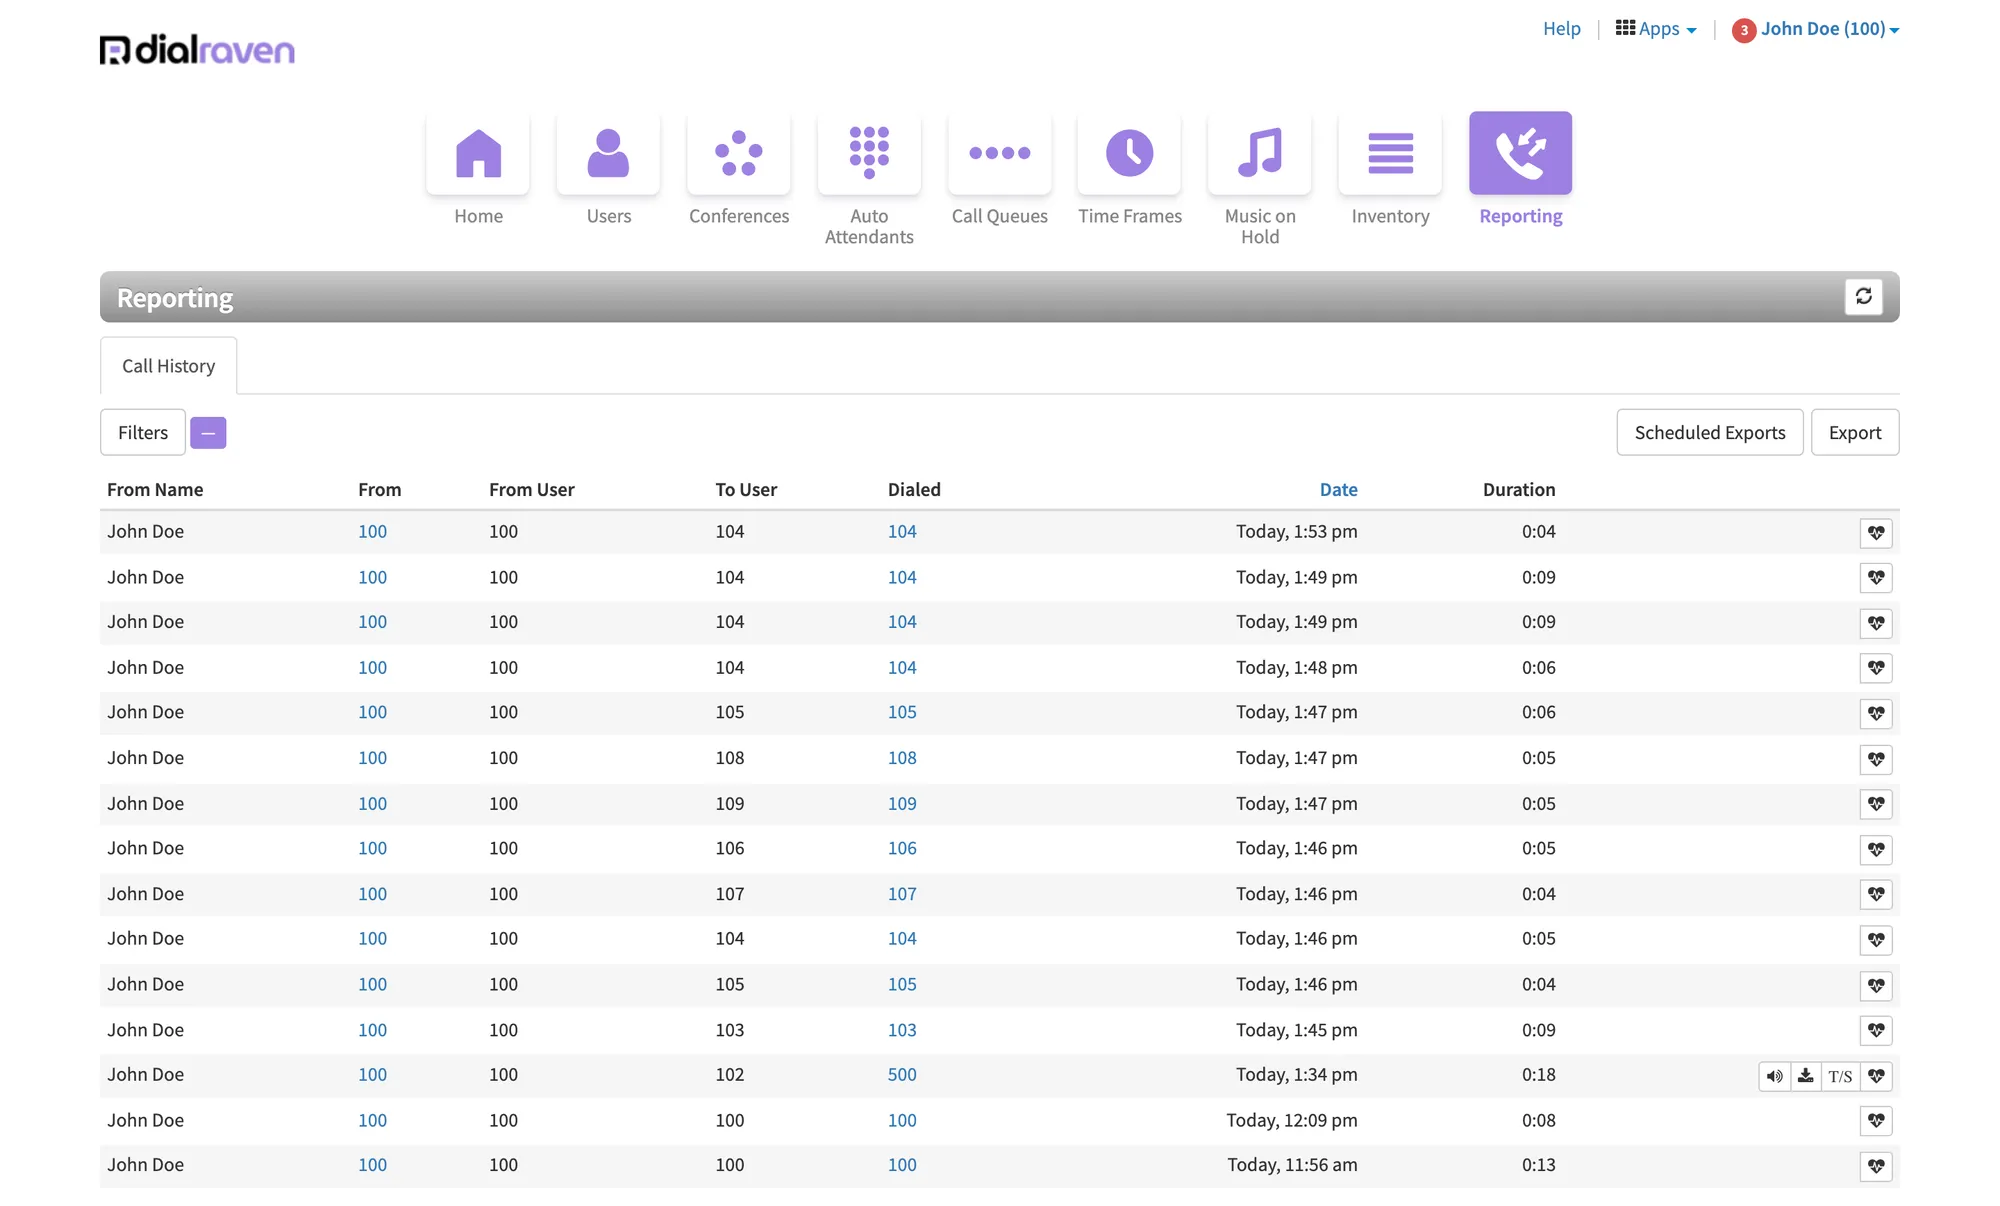Click dialed number 500 link
The width and height of the screenshot is (2000, 1206).
902,1075
